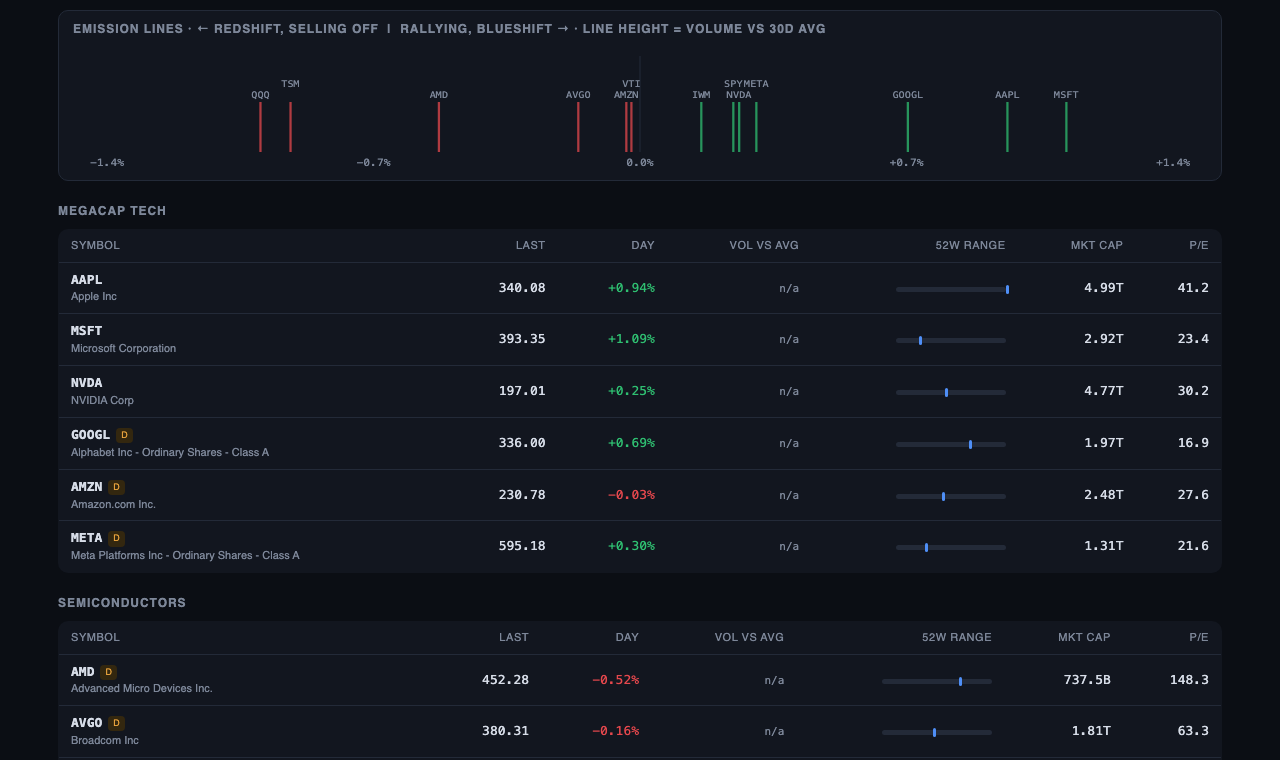Click MSFT 52-week range bar
1280x760 pixels.
951,340
